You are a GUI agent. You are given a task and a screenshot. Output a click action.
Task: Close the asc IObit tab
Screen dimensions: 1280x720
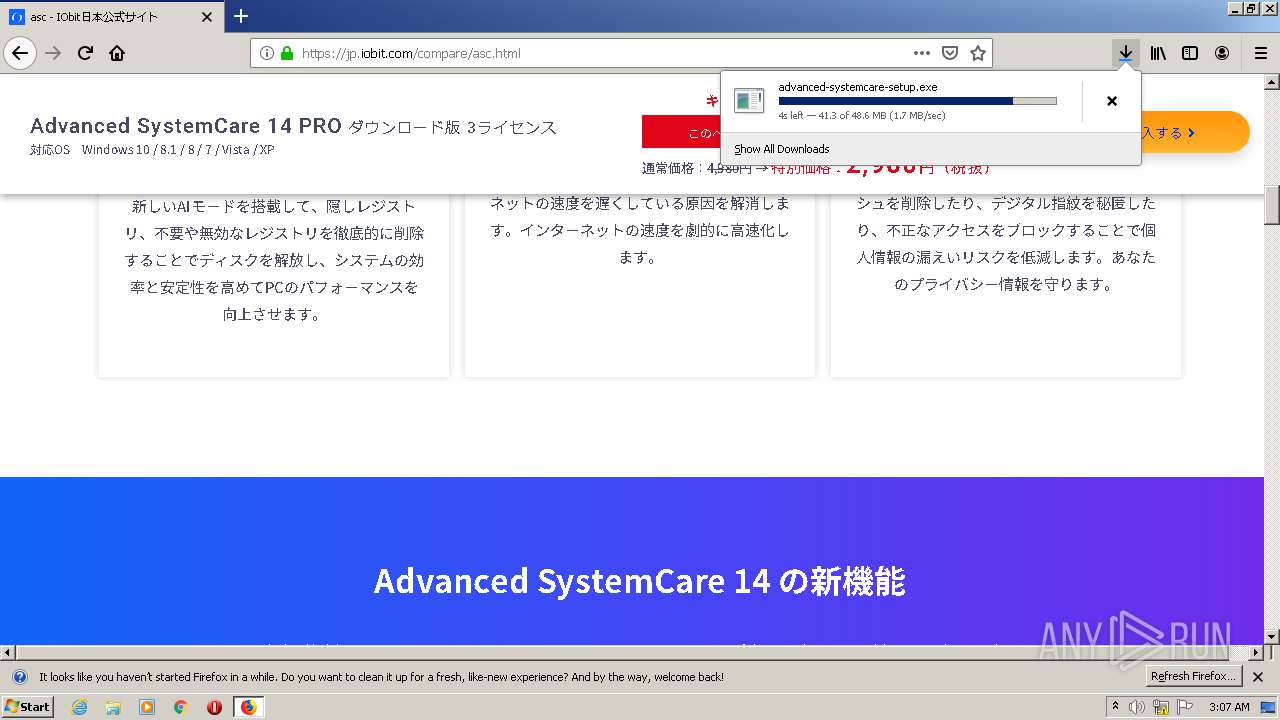[207, 17]
